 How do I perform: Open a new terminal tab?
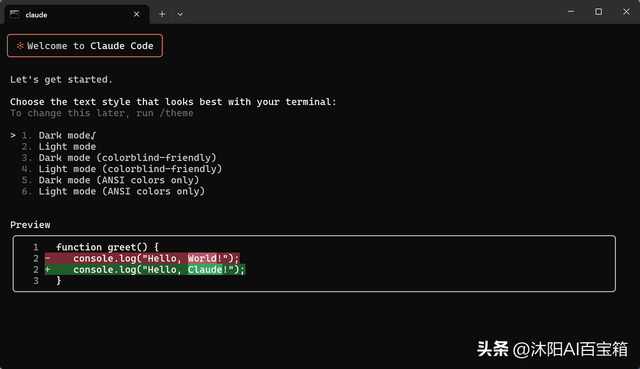point(162,14)
